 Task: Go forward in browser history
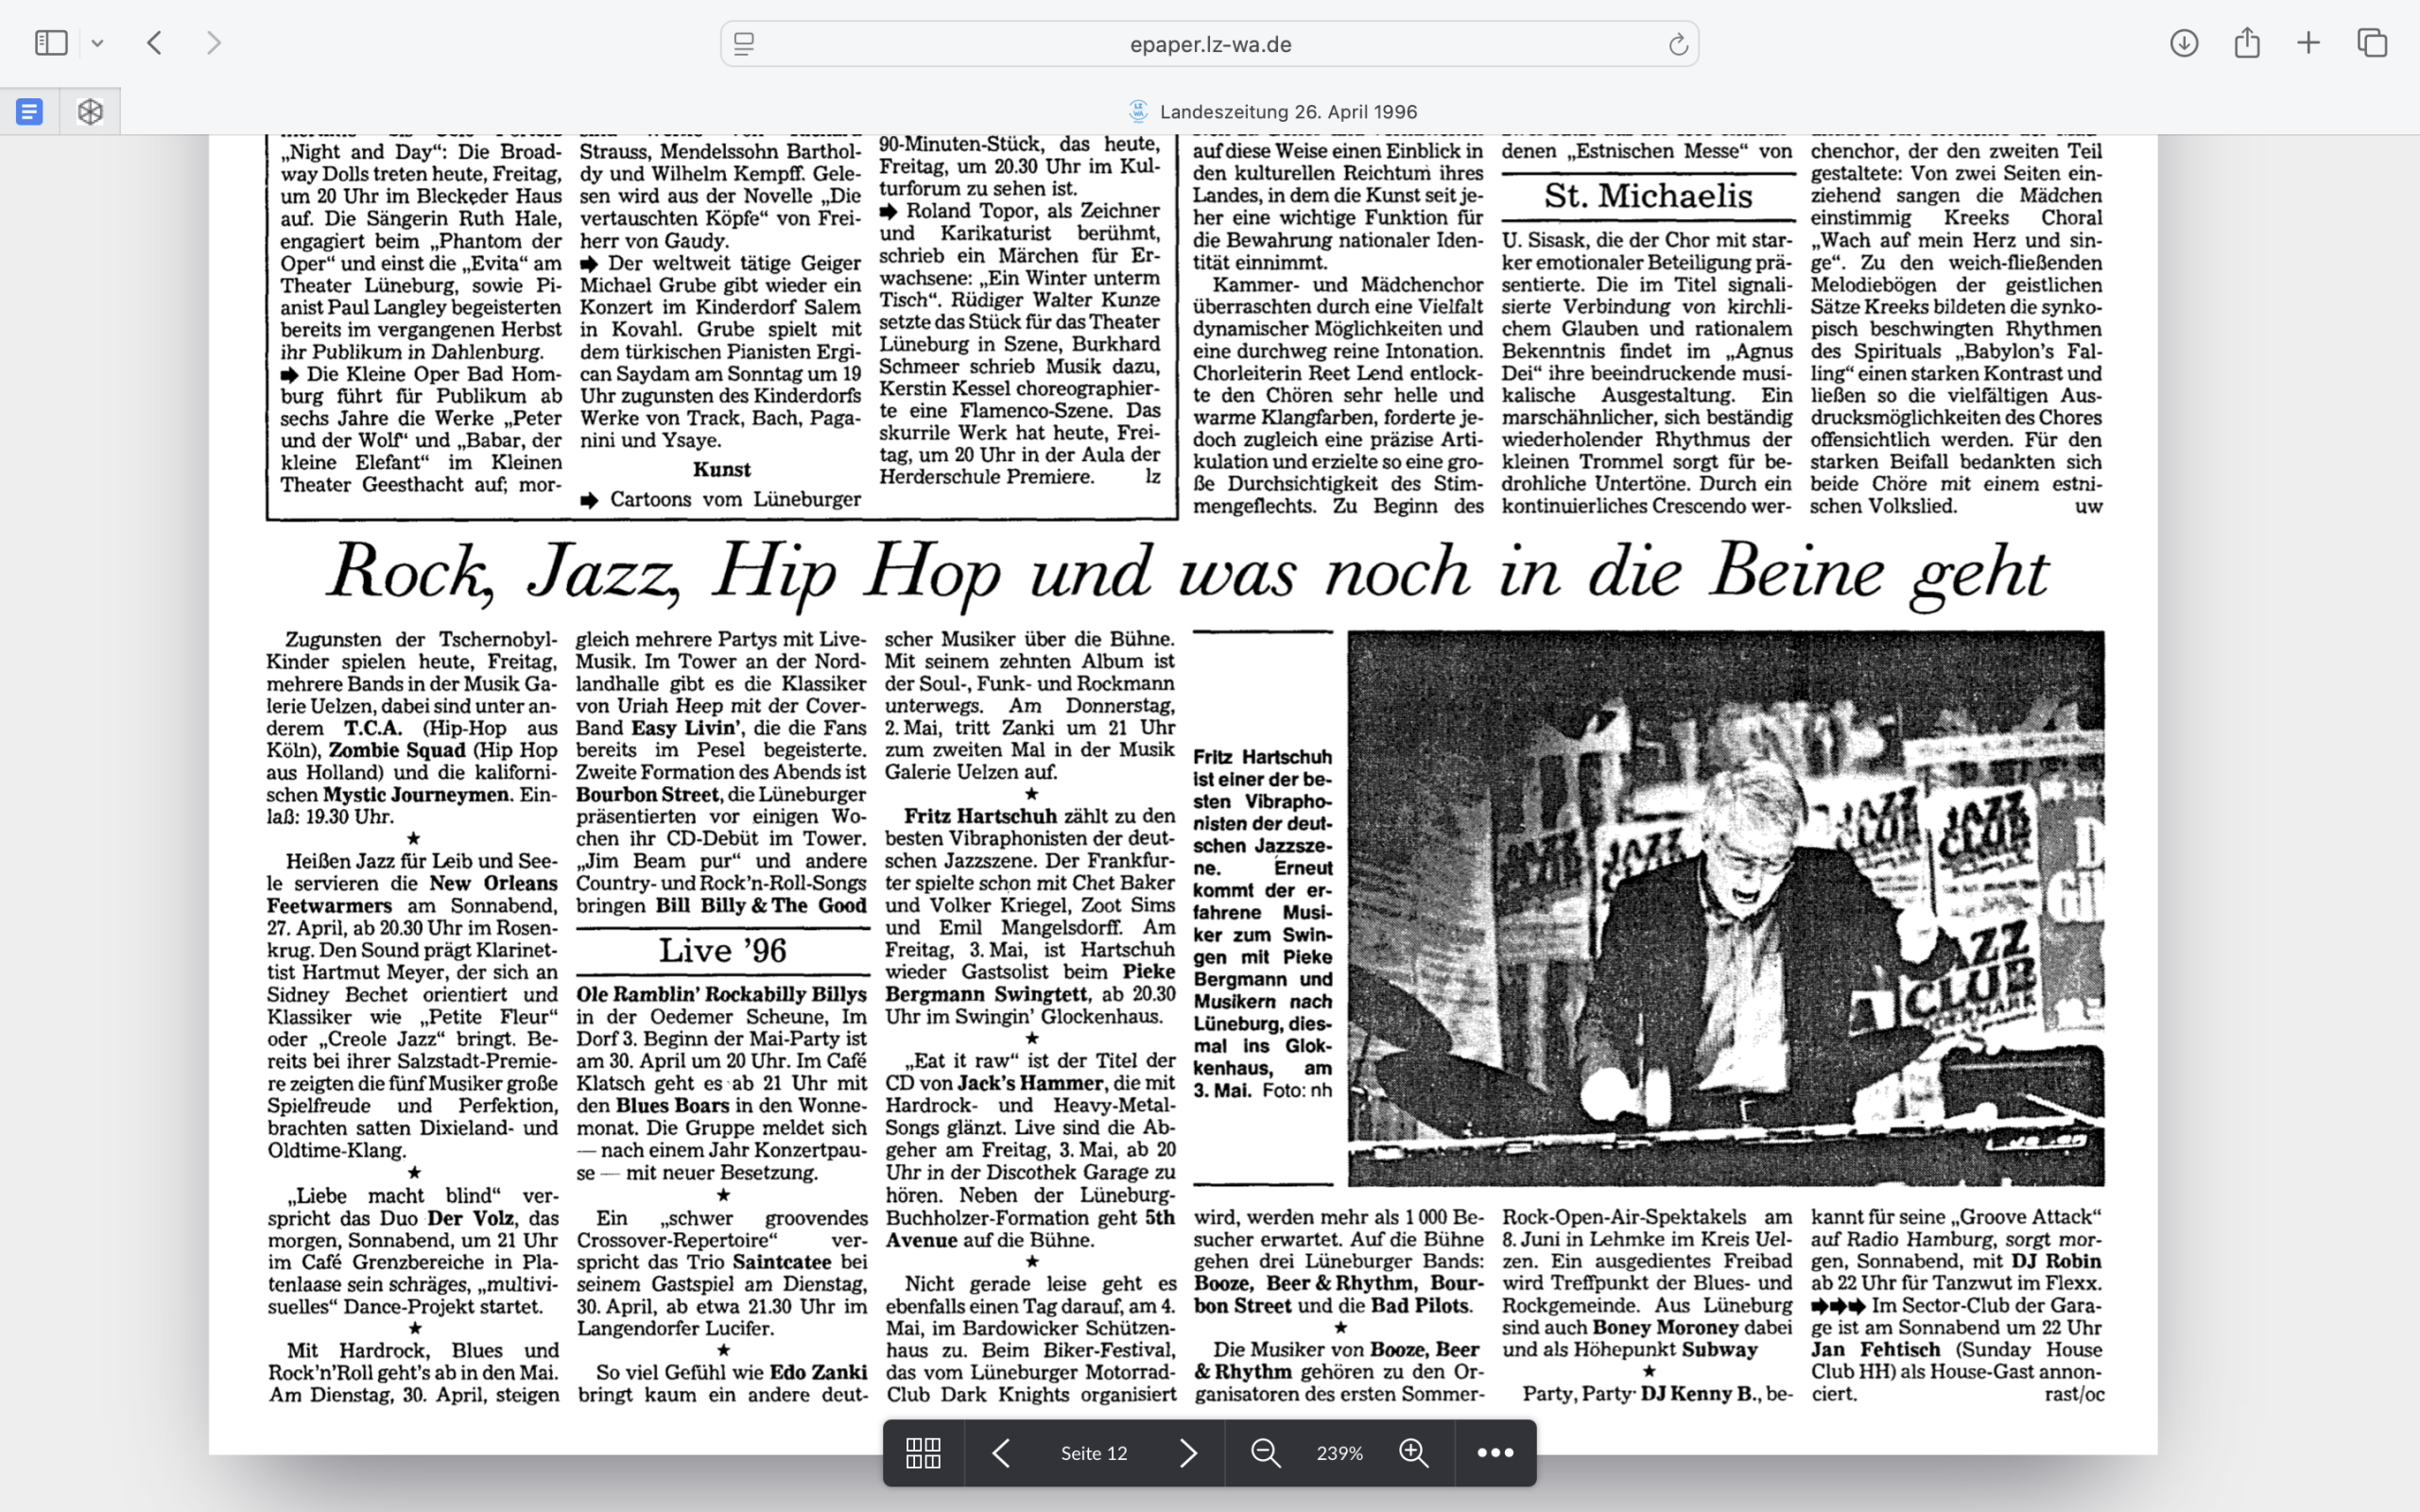coord(213,43)
